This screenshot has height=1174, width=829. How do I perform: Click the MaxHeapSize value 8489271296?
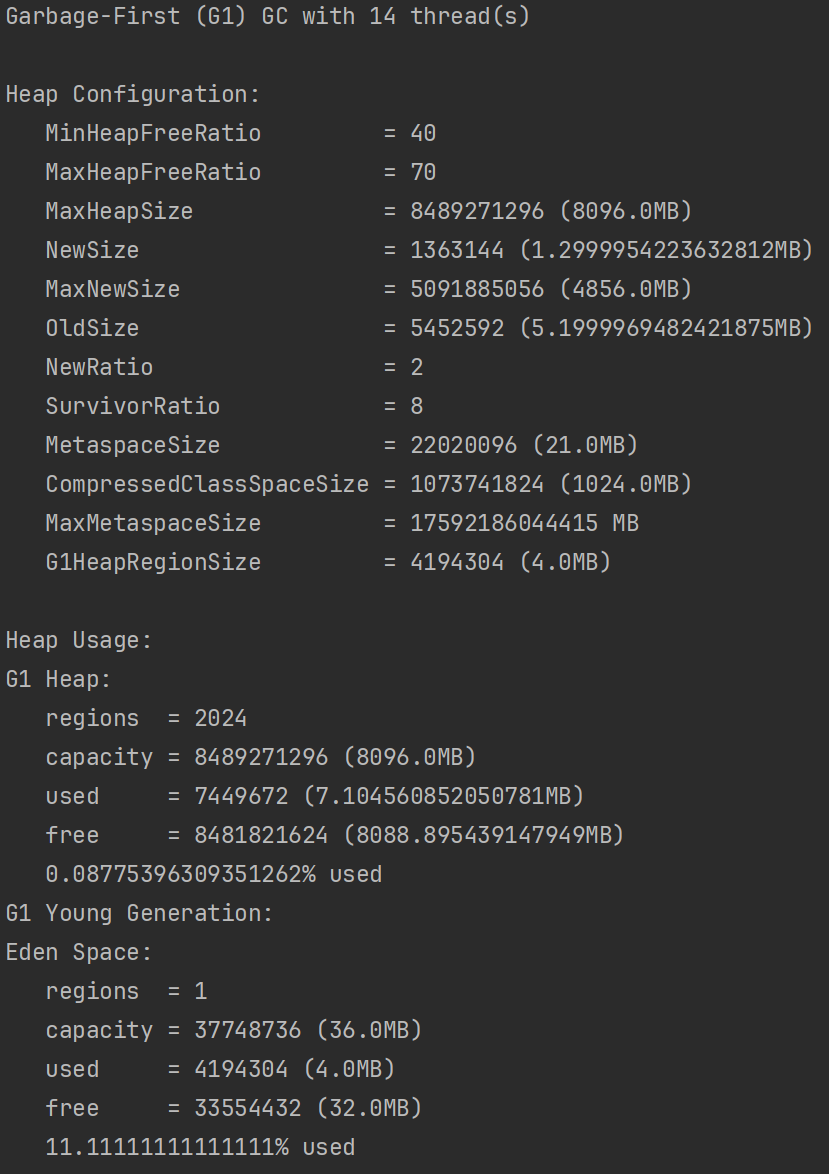tap(477, 212)
